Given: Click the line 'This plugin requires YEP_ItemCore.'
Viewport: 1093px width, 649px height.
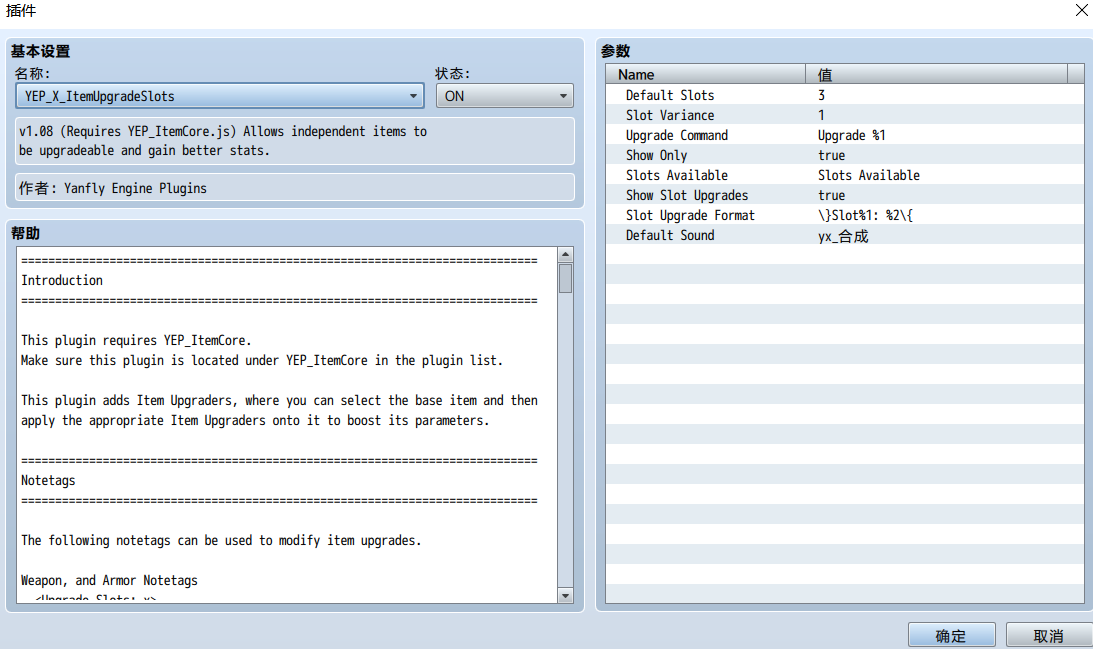Looking at the screenshot, I should (136, 340).
